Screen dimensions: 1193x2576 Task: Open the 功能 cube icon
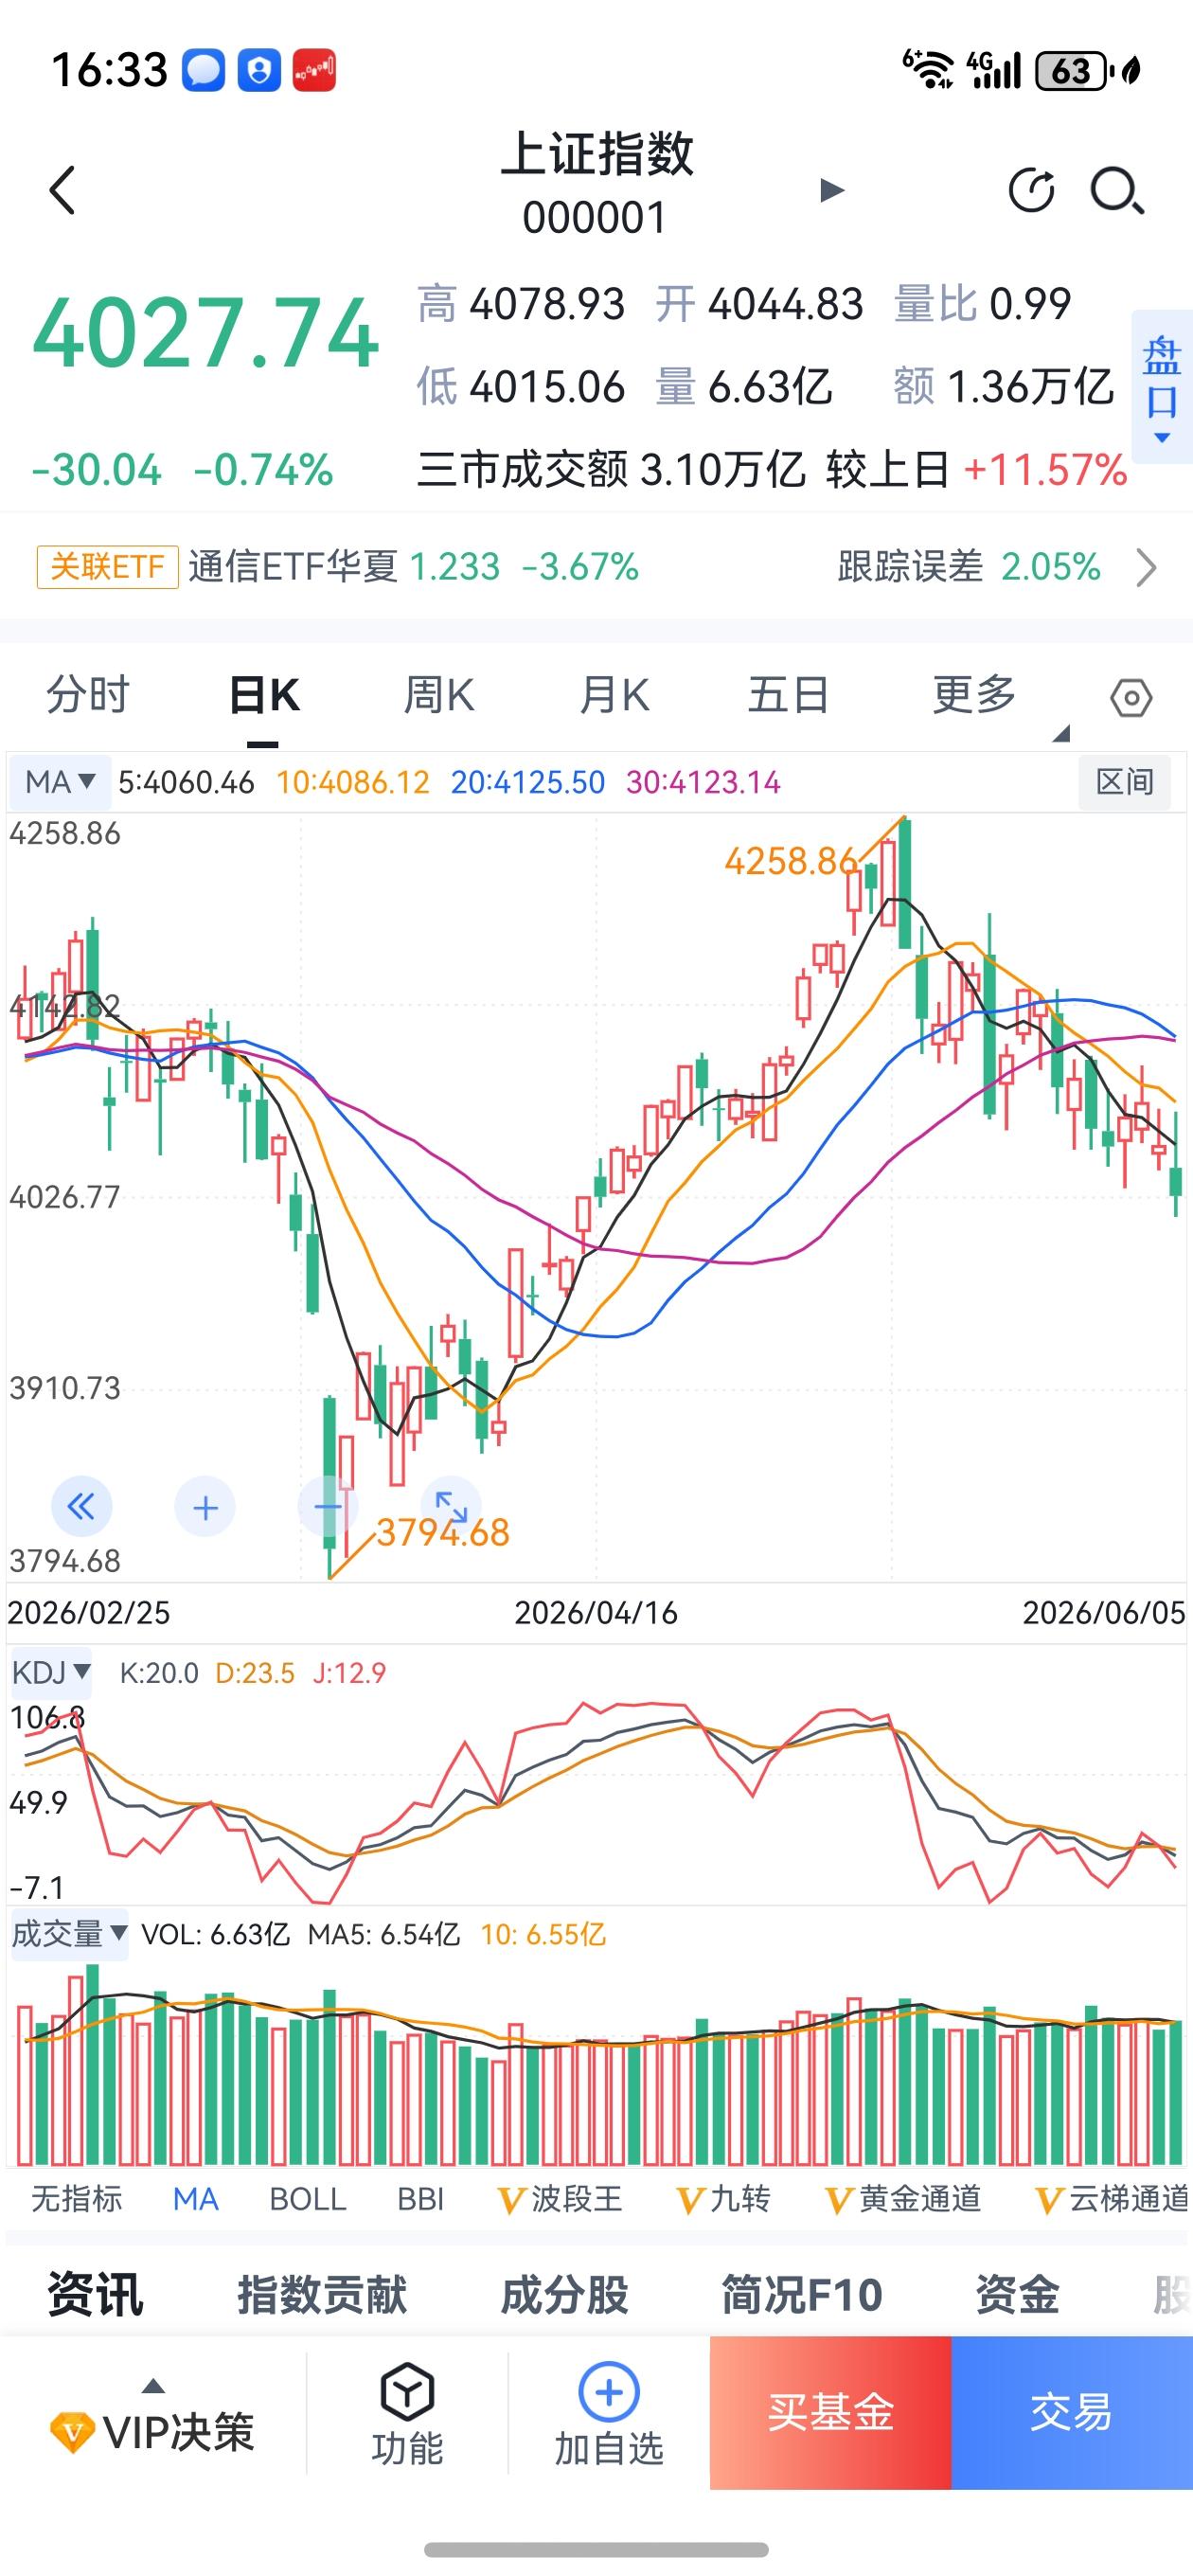click(407, 2392)
